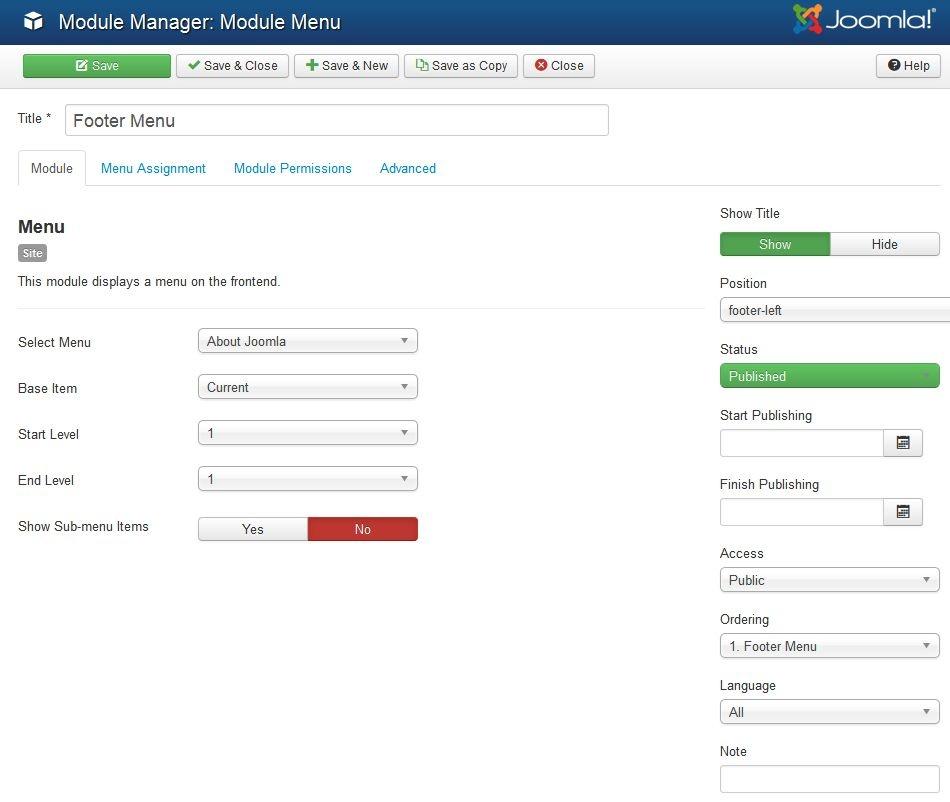Click the Title input field

336,121
